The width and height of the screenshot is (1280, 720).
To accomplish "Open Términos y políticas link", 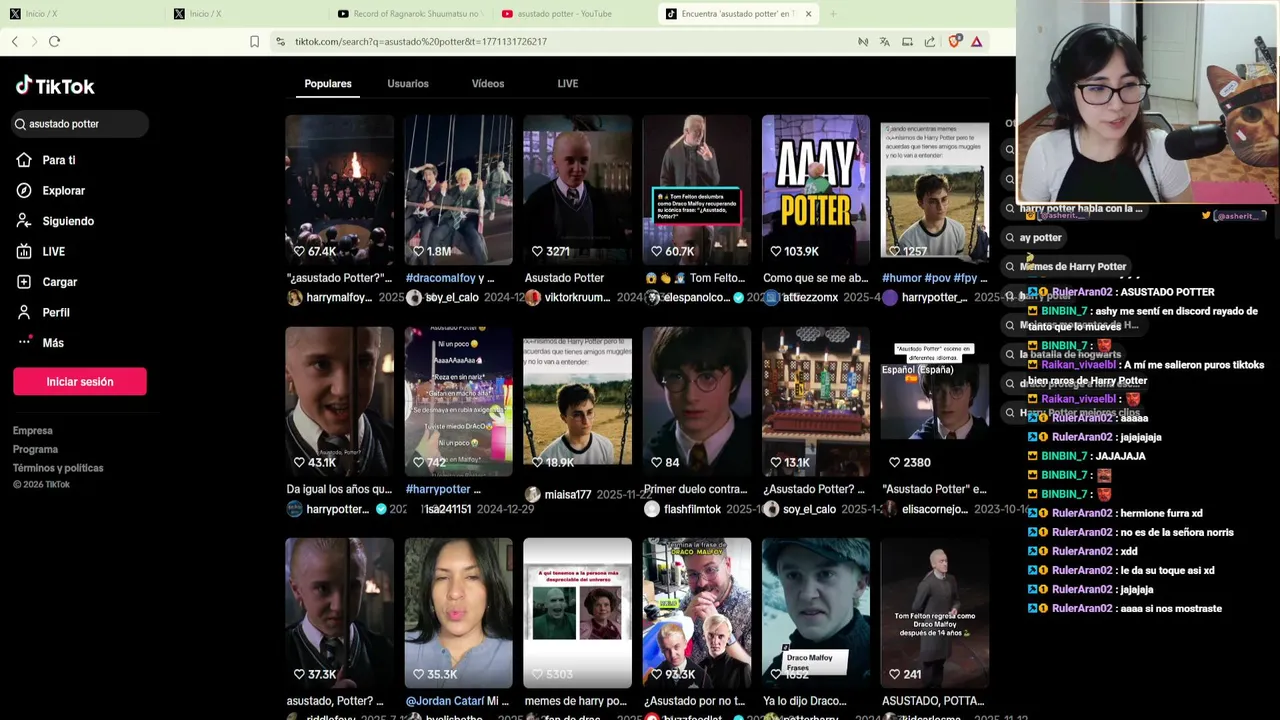I will point(58,468).
